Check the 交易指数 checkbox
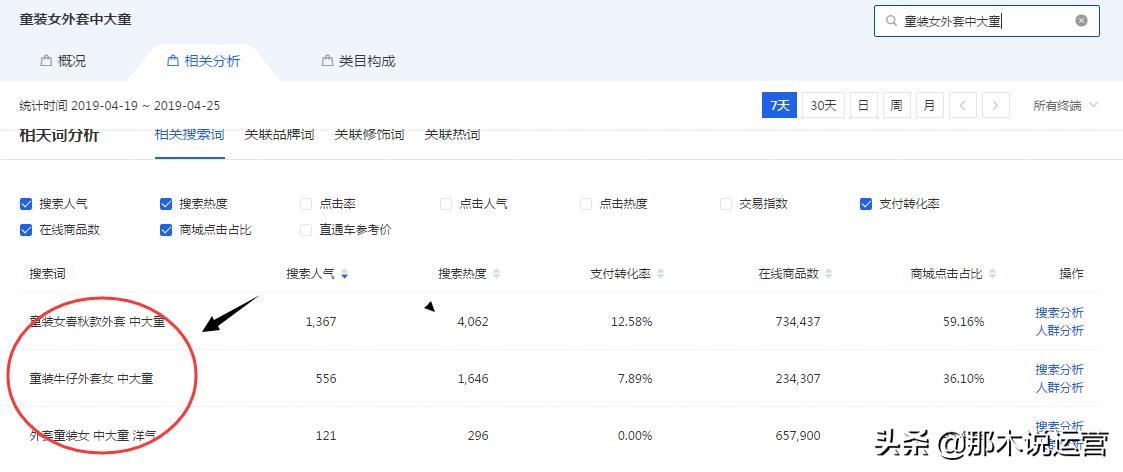Viewport: 1123px width, 472px height. [x=726, y=204]
